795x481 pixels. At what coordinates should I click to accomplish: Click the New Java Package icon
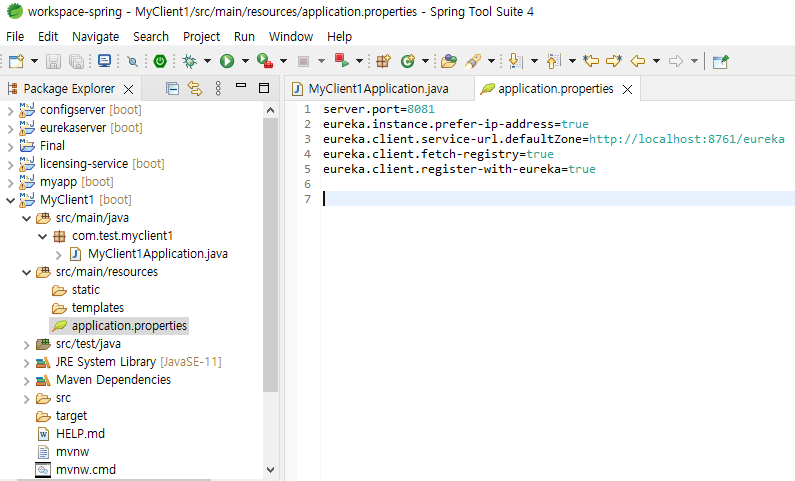(383, 61)
